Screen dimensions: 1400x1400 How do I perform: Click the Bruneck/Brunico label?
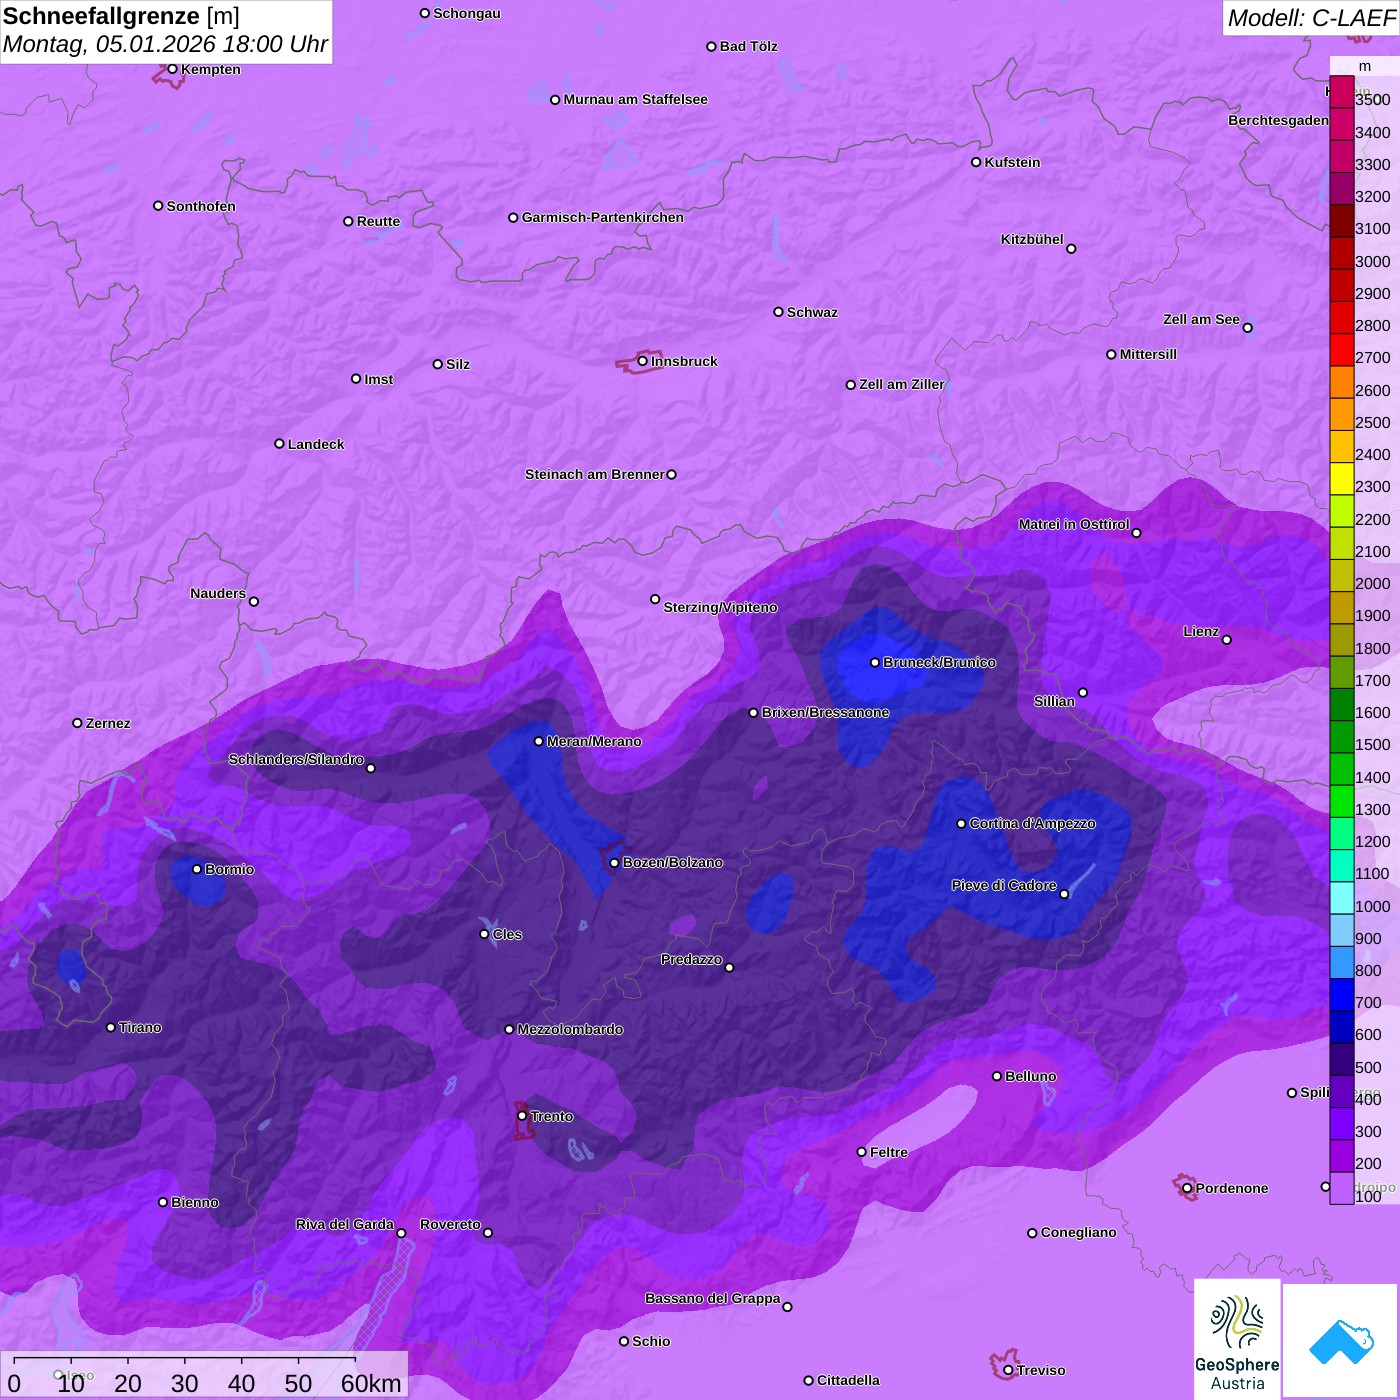point(939,662)
